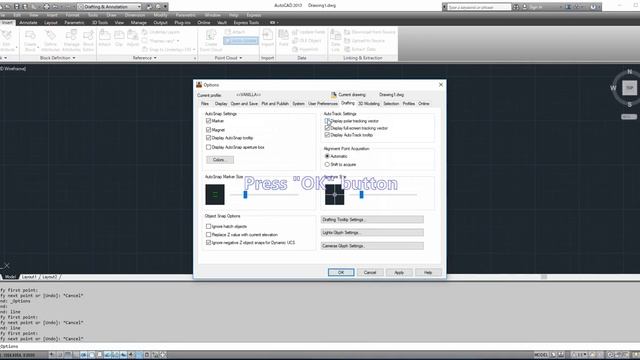The image size is (640, 360).
Task: Toggle the Magnet checkbox
Action: [x=209, y=129]
